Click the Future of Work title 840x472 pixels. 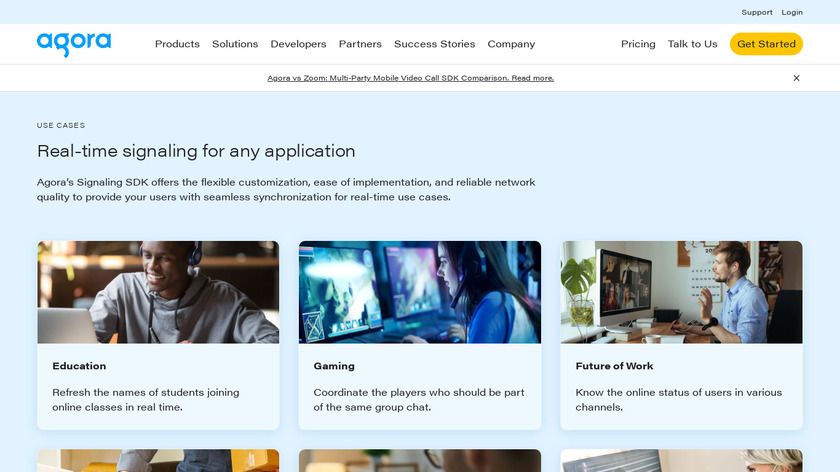tap(614, 366)
